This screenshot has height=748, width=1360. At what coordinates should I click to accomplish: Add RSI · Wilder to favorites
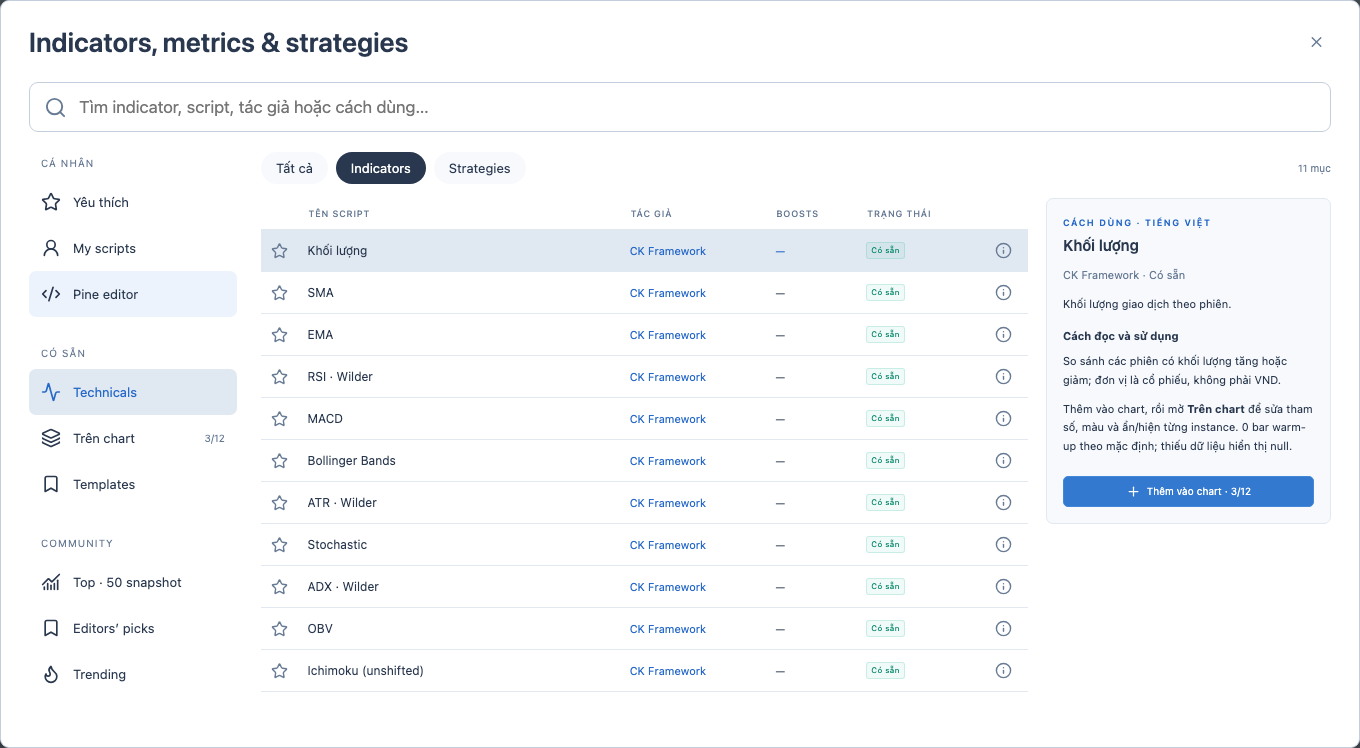click(280, 377)
